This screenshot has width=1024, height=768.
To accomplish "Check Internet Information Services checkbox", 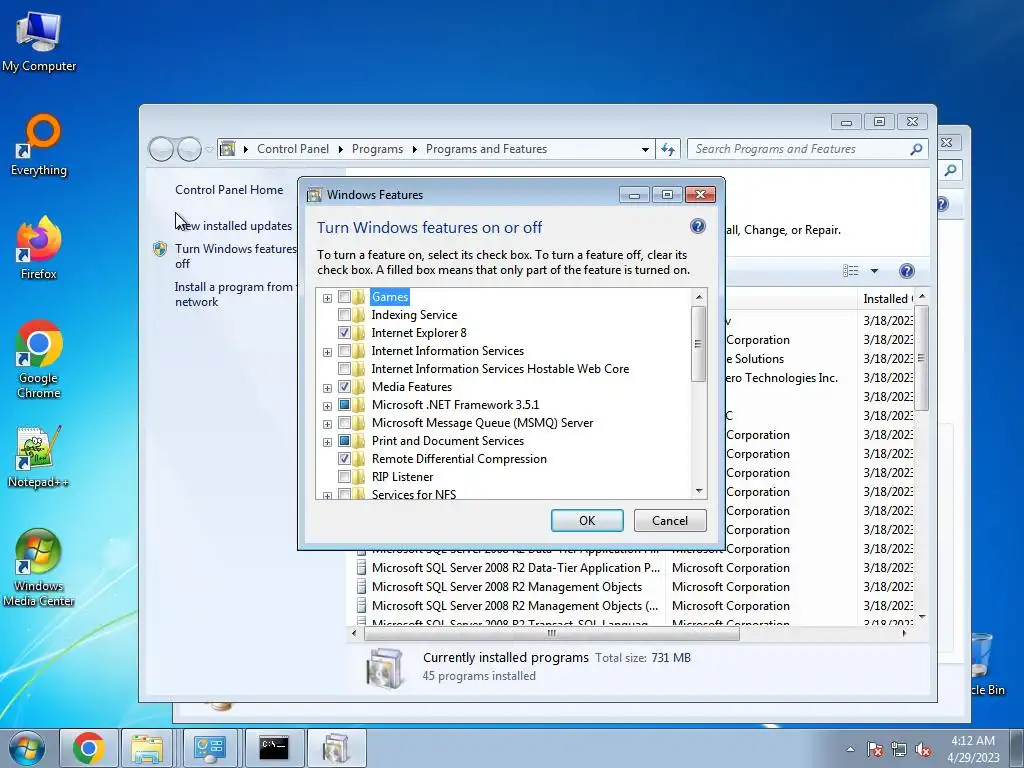I will point(344,351).
